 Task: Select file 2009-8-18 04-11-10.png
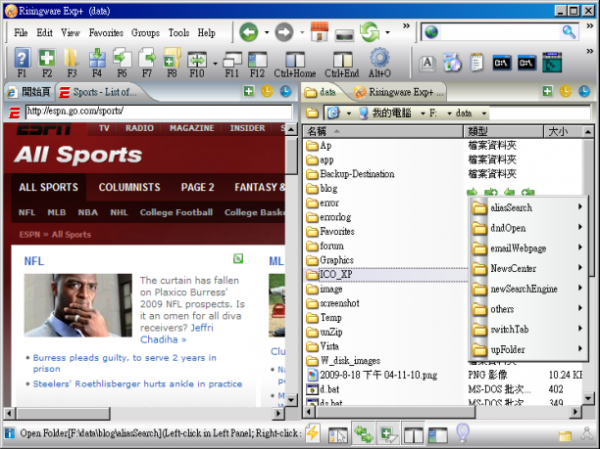372,375
